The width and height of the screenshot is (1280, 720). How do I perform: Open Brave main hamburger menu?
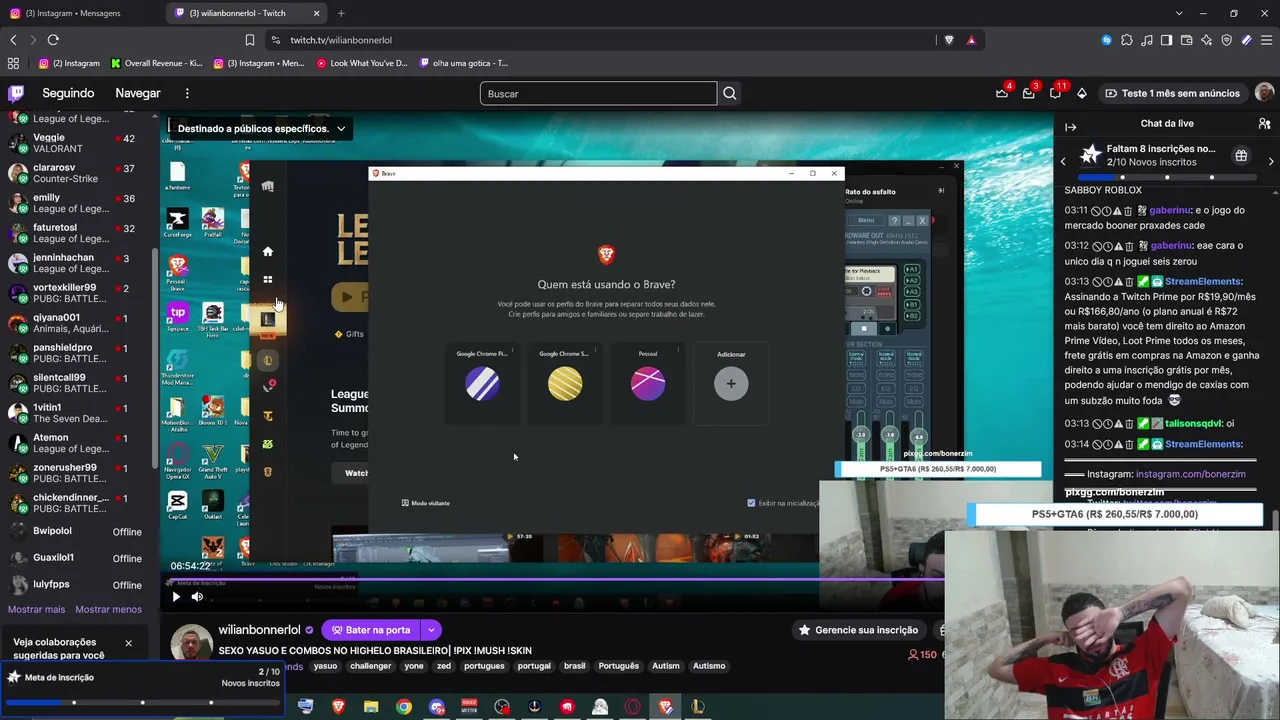(1266, 40)
